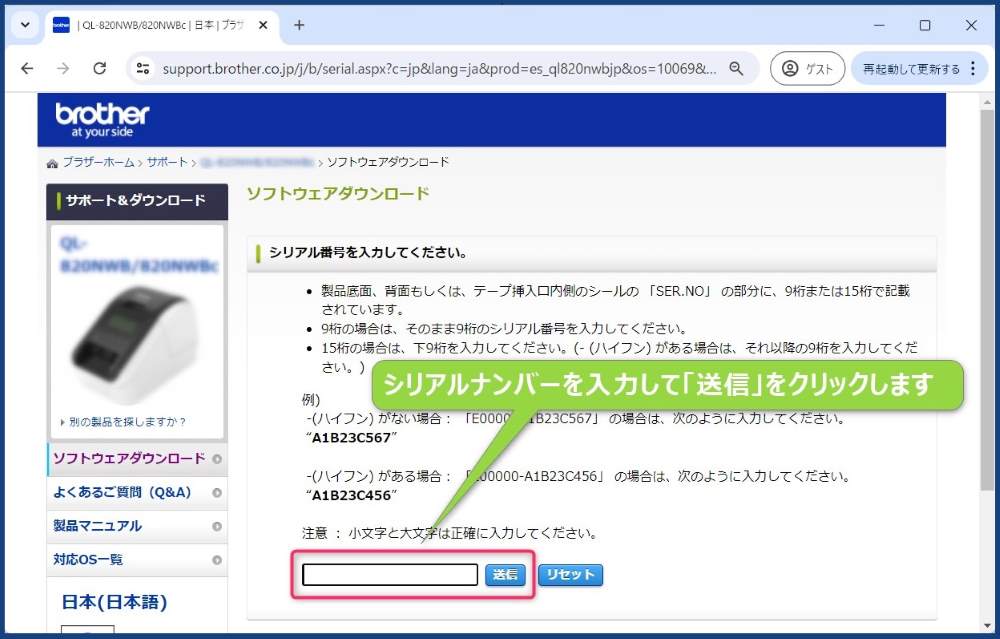Click the home icon in breadcrumb
1000x639 pixels.
click(52, 164)
